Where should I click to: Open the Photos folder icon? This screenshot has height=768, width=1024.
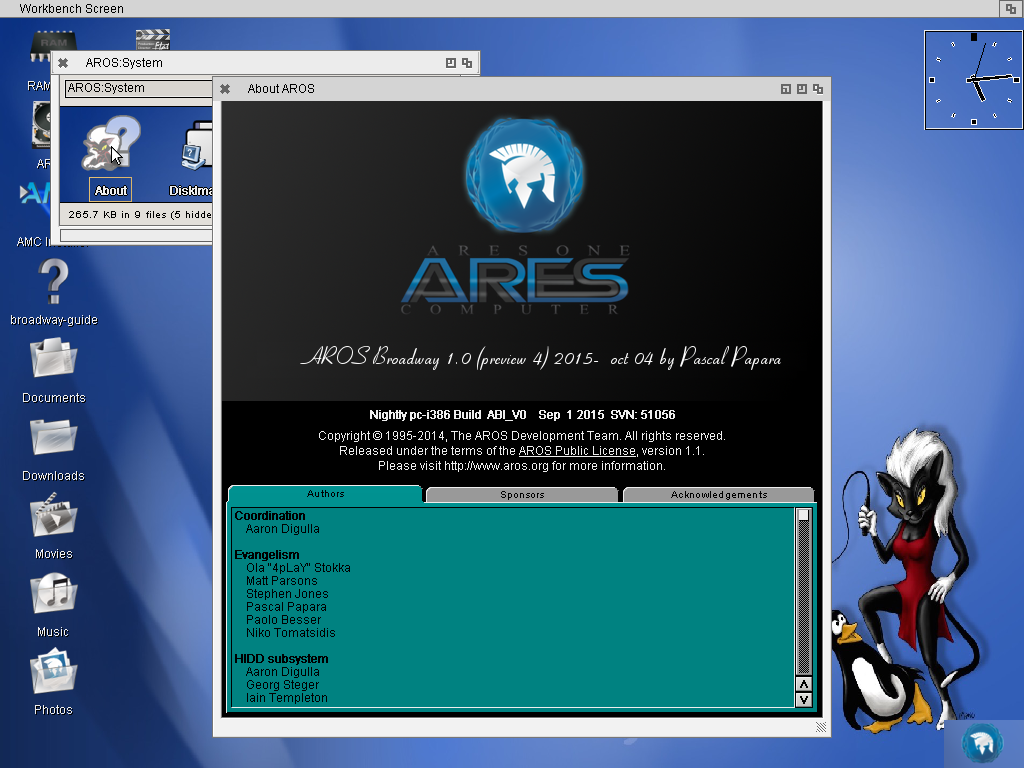53,673
